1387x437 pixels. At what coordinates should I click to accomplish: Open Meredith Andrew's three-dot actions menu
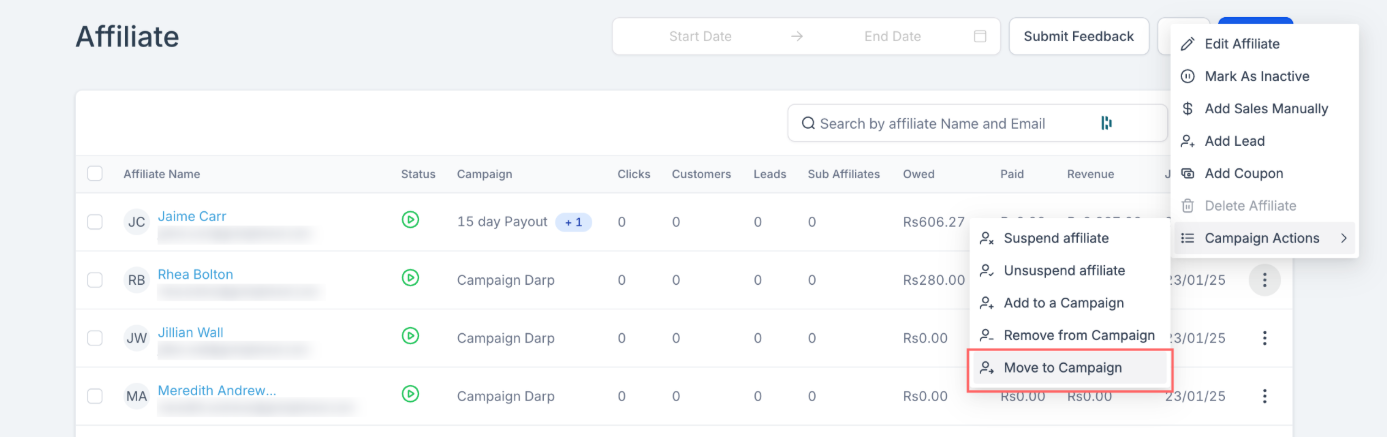(1264, 396)
